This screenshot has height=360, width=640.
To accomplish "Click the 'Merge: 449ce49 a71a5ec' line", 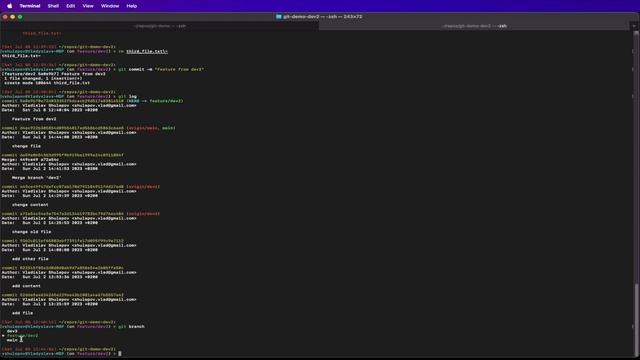I will pyautogui.click(x=30, y=160).
